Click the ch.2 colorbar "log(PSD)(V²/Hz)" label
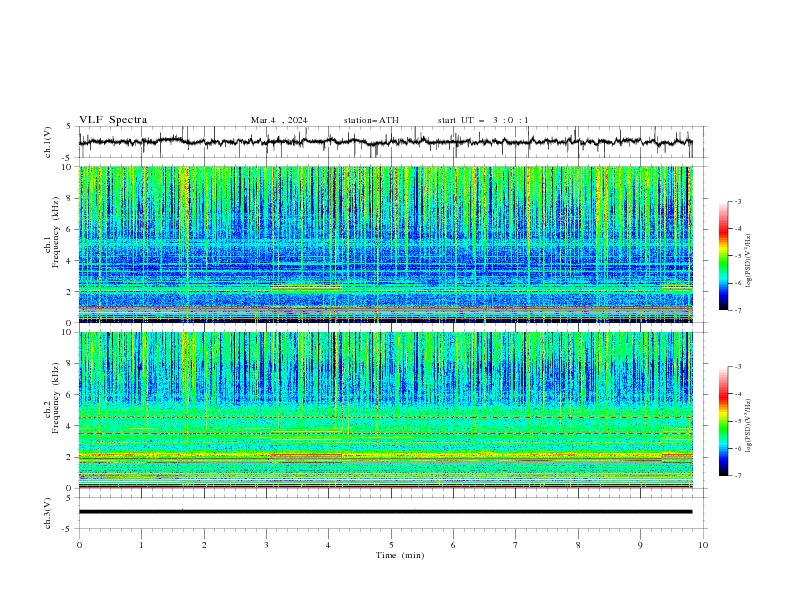 point(749,426)
